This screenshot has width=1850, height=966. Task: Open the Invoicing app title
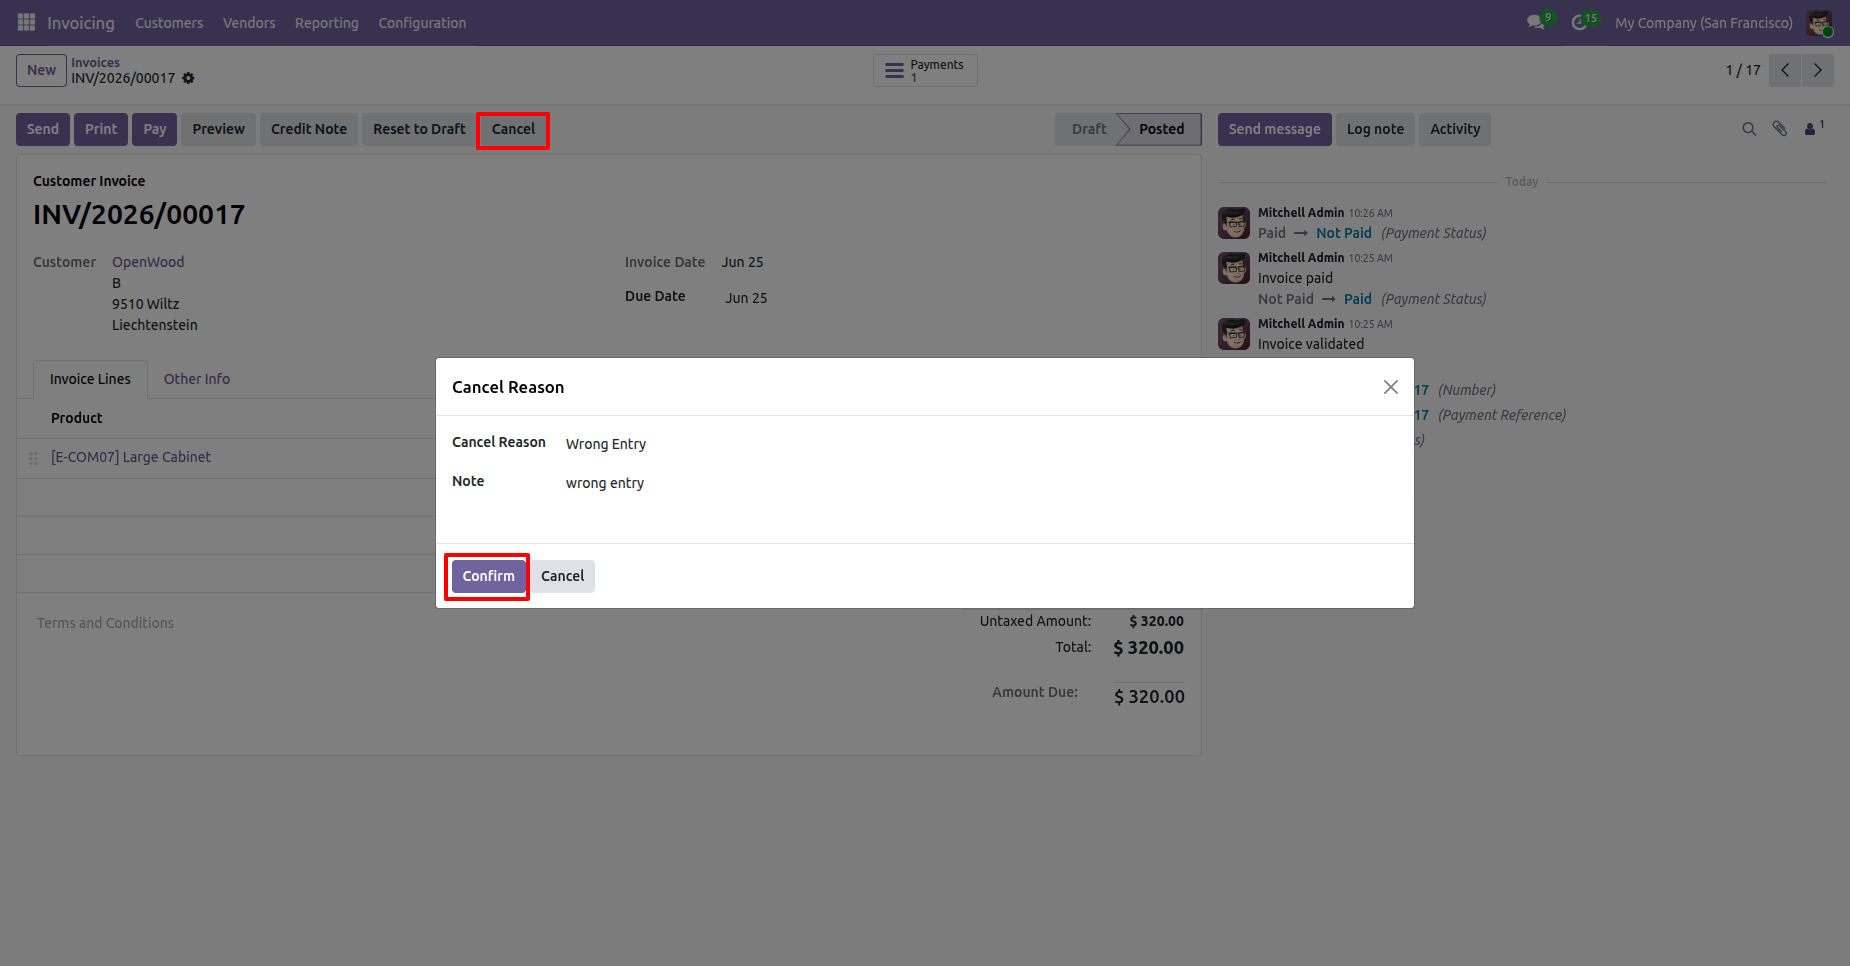(x=81, y=23)
